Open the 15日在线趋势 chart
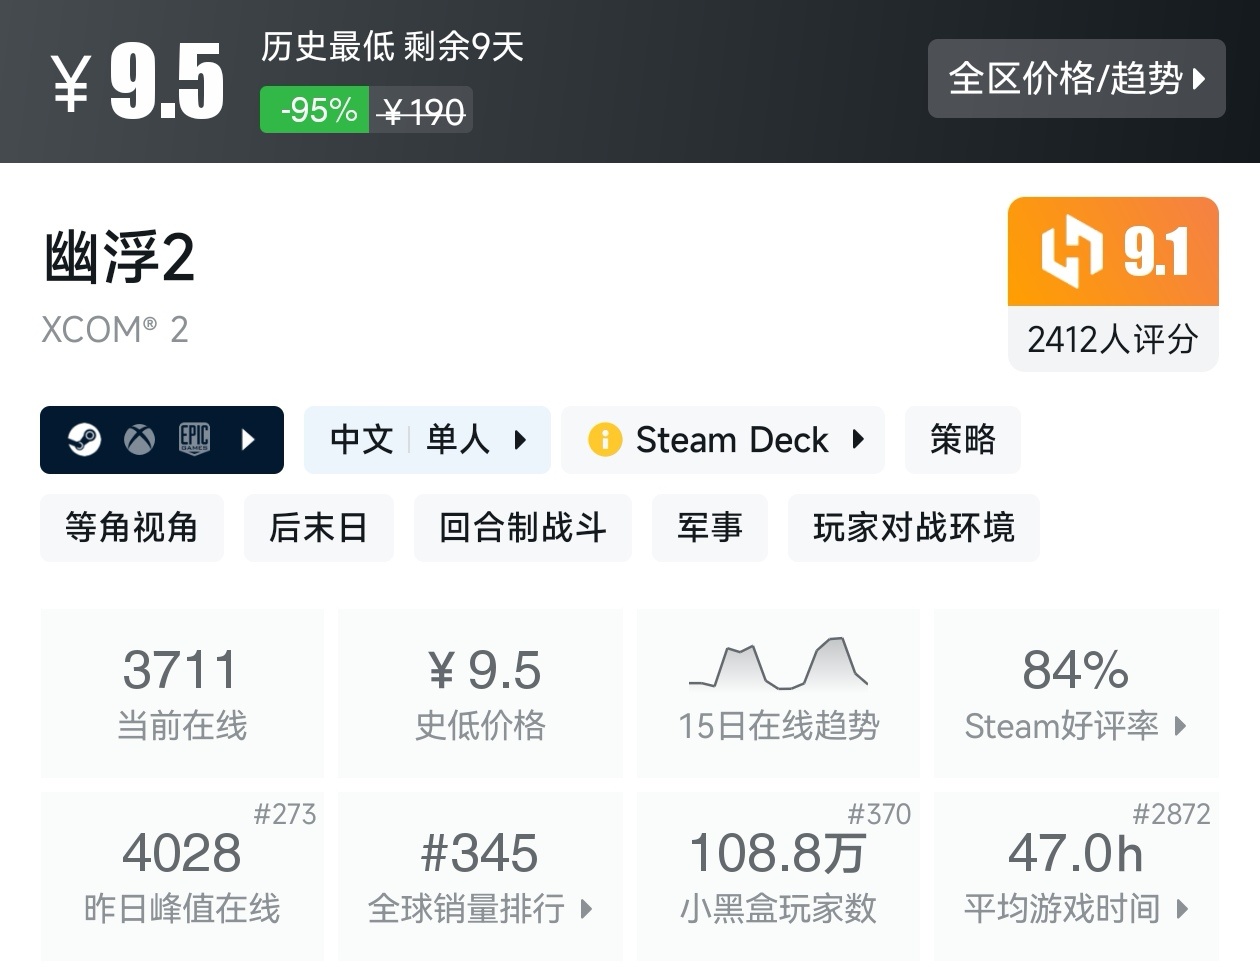The height and width of the screenshot is (976, 1260). point(778,693)
